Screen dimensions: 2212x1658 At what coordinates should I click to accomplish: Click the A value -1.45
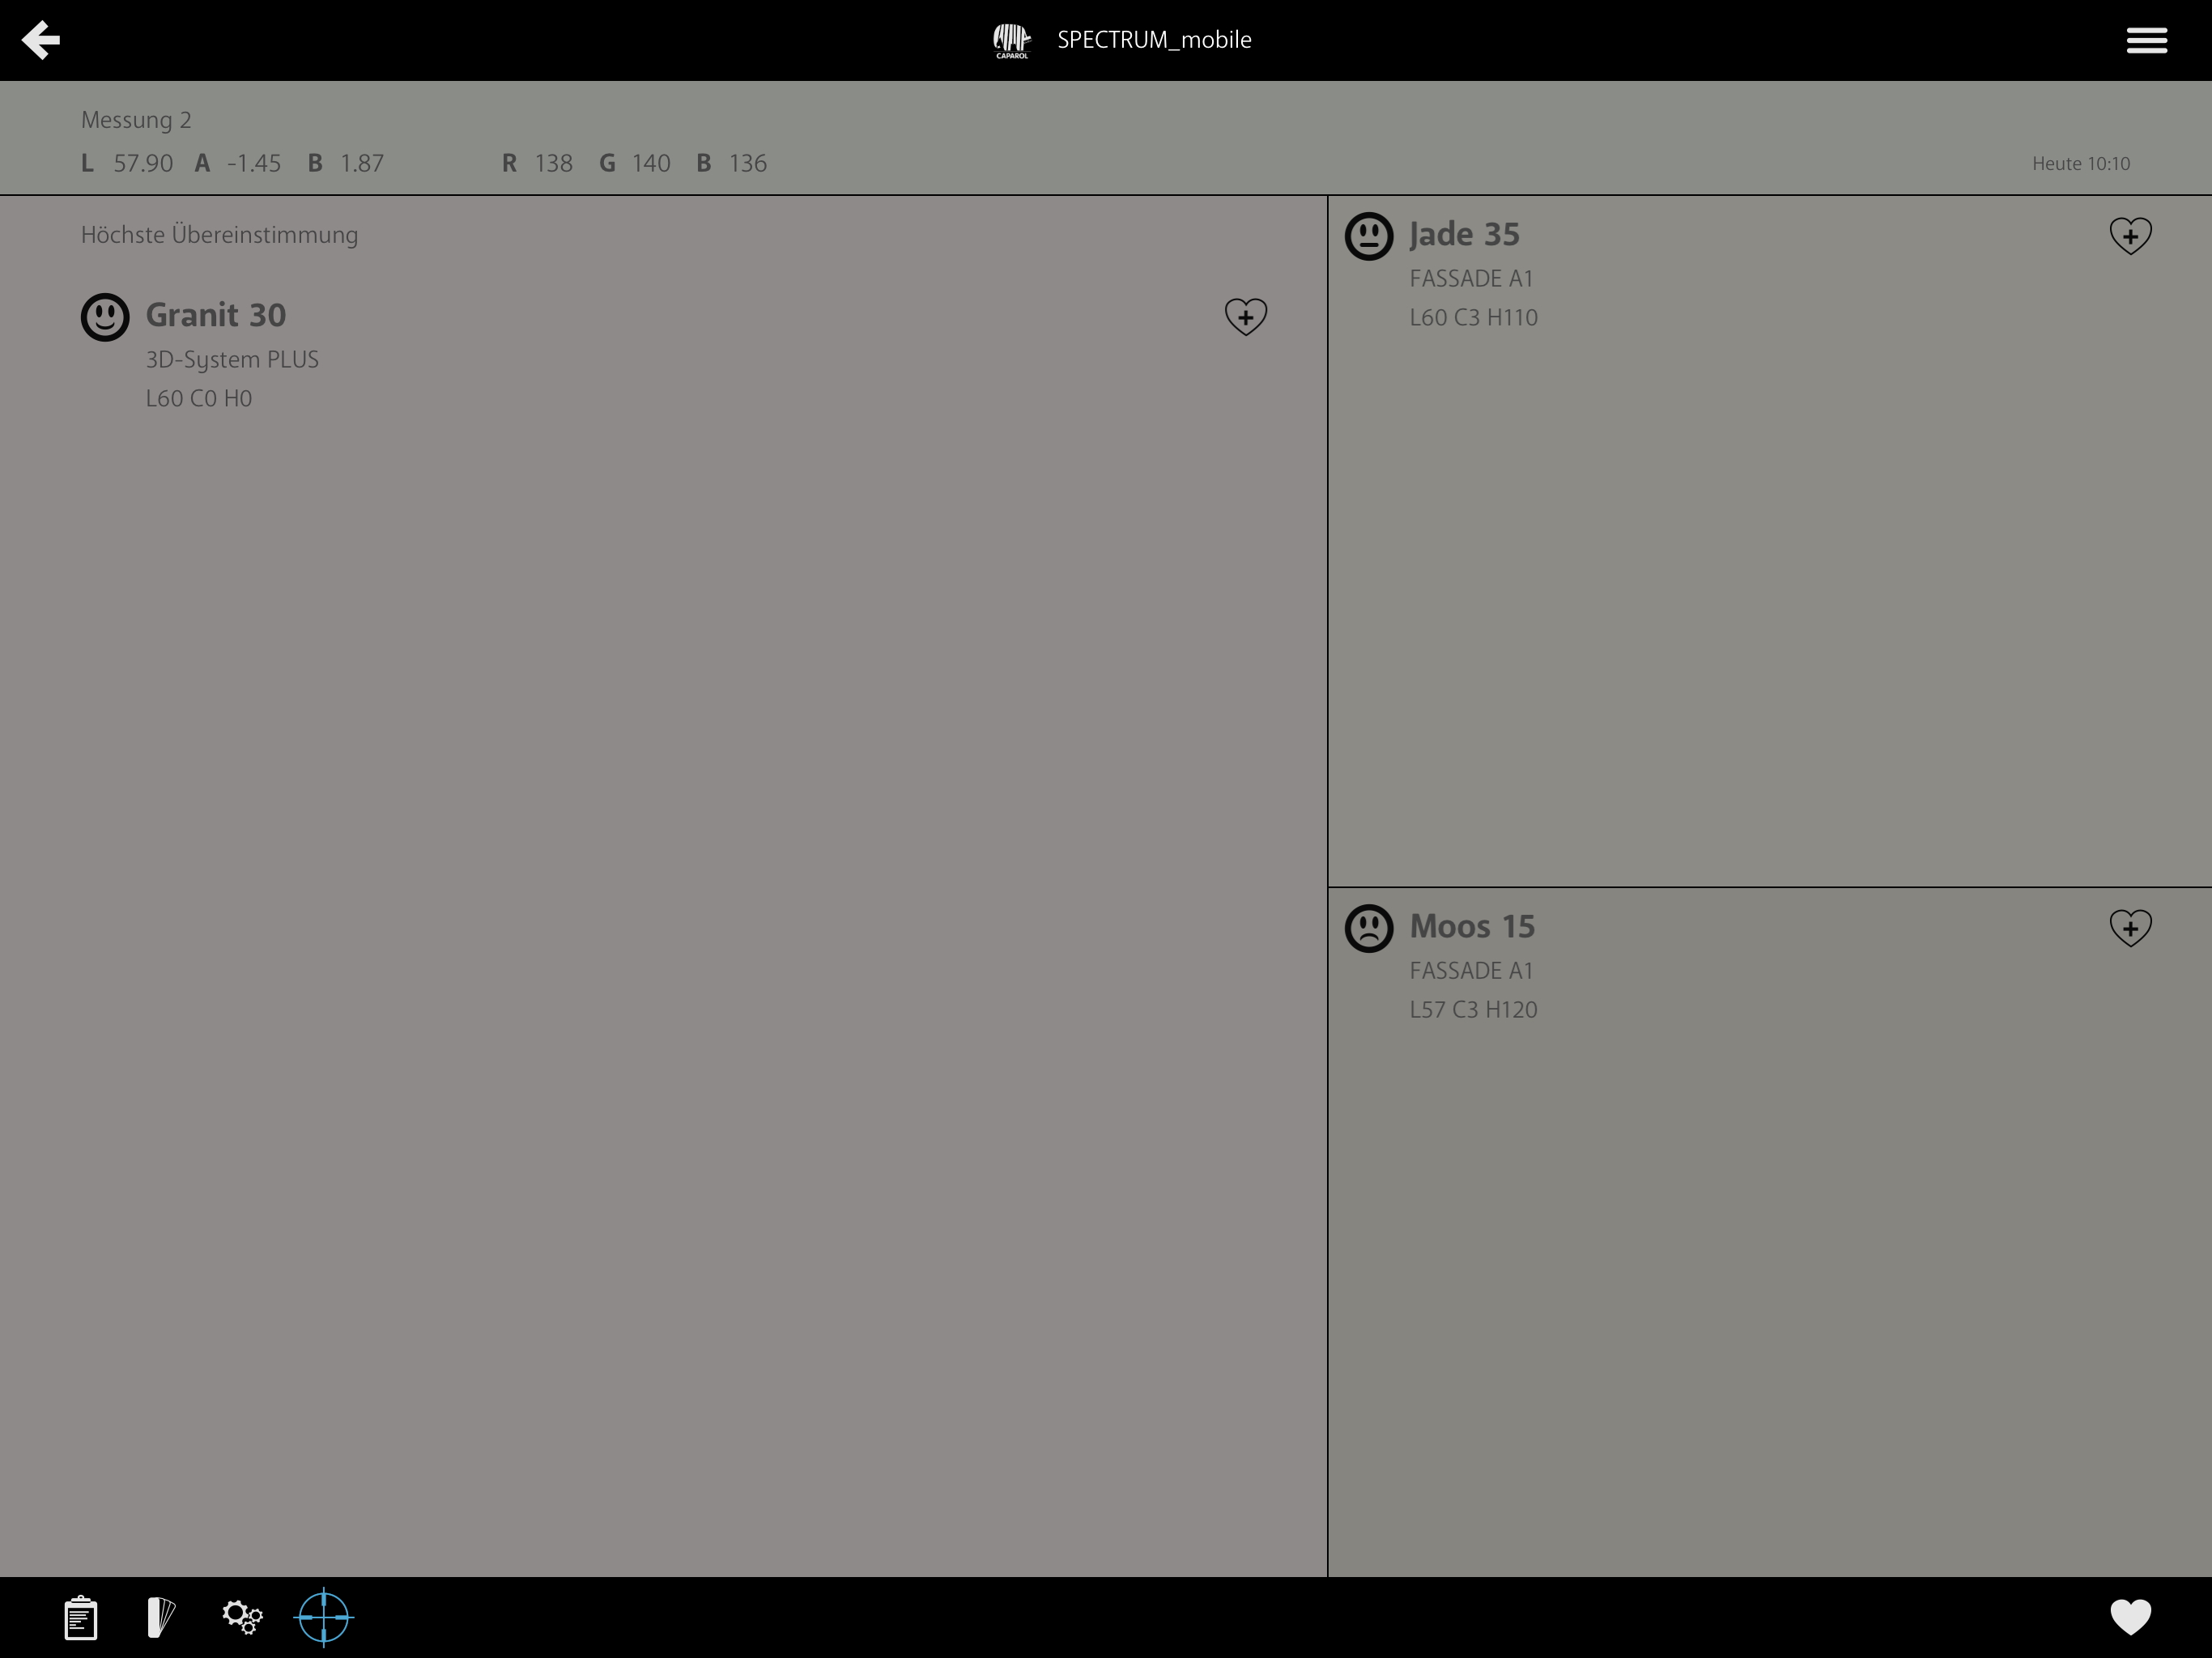click(x=254, y=163)
